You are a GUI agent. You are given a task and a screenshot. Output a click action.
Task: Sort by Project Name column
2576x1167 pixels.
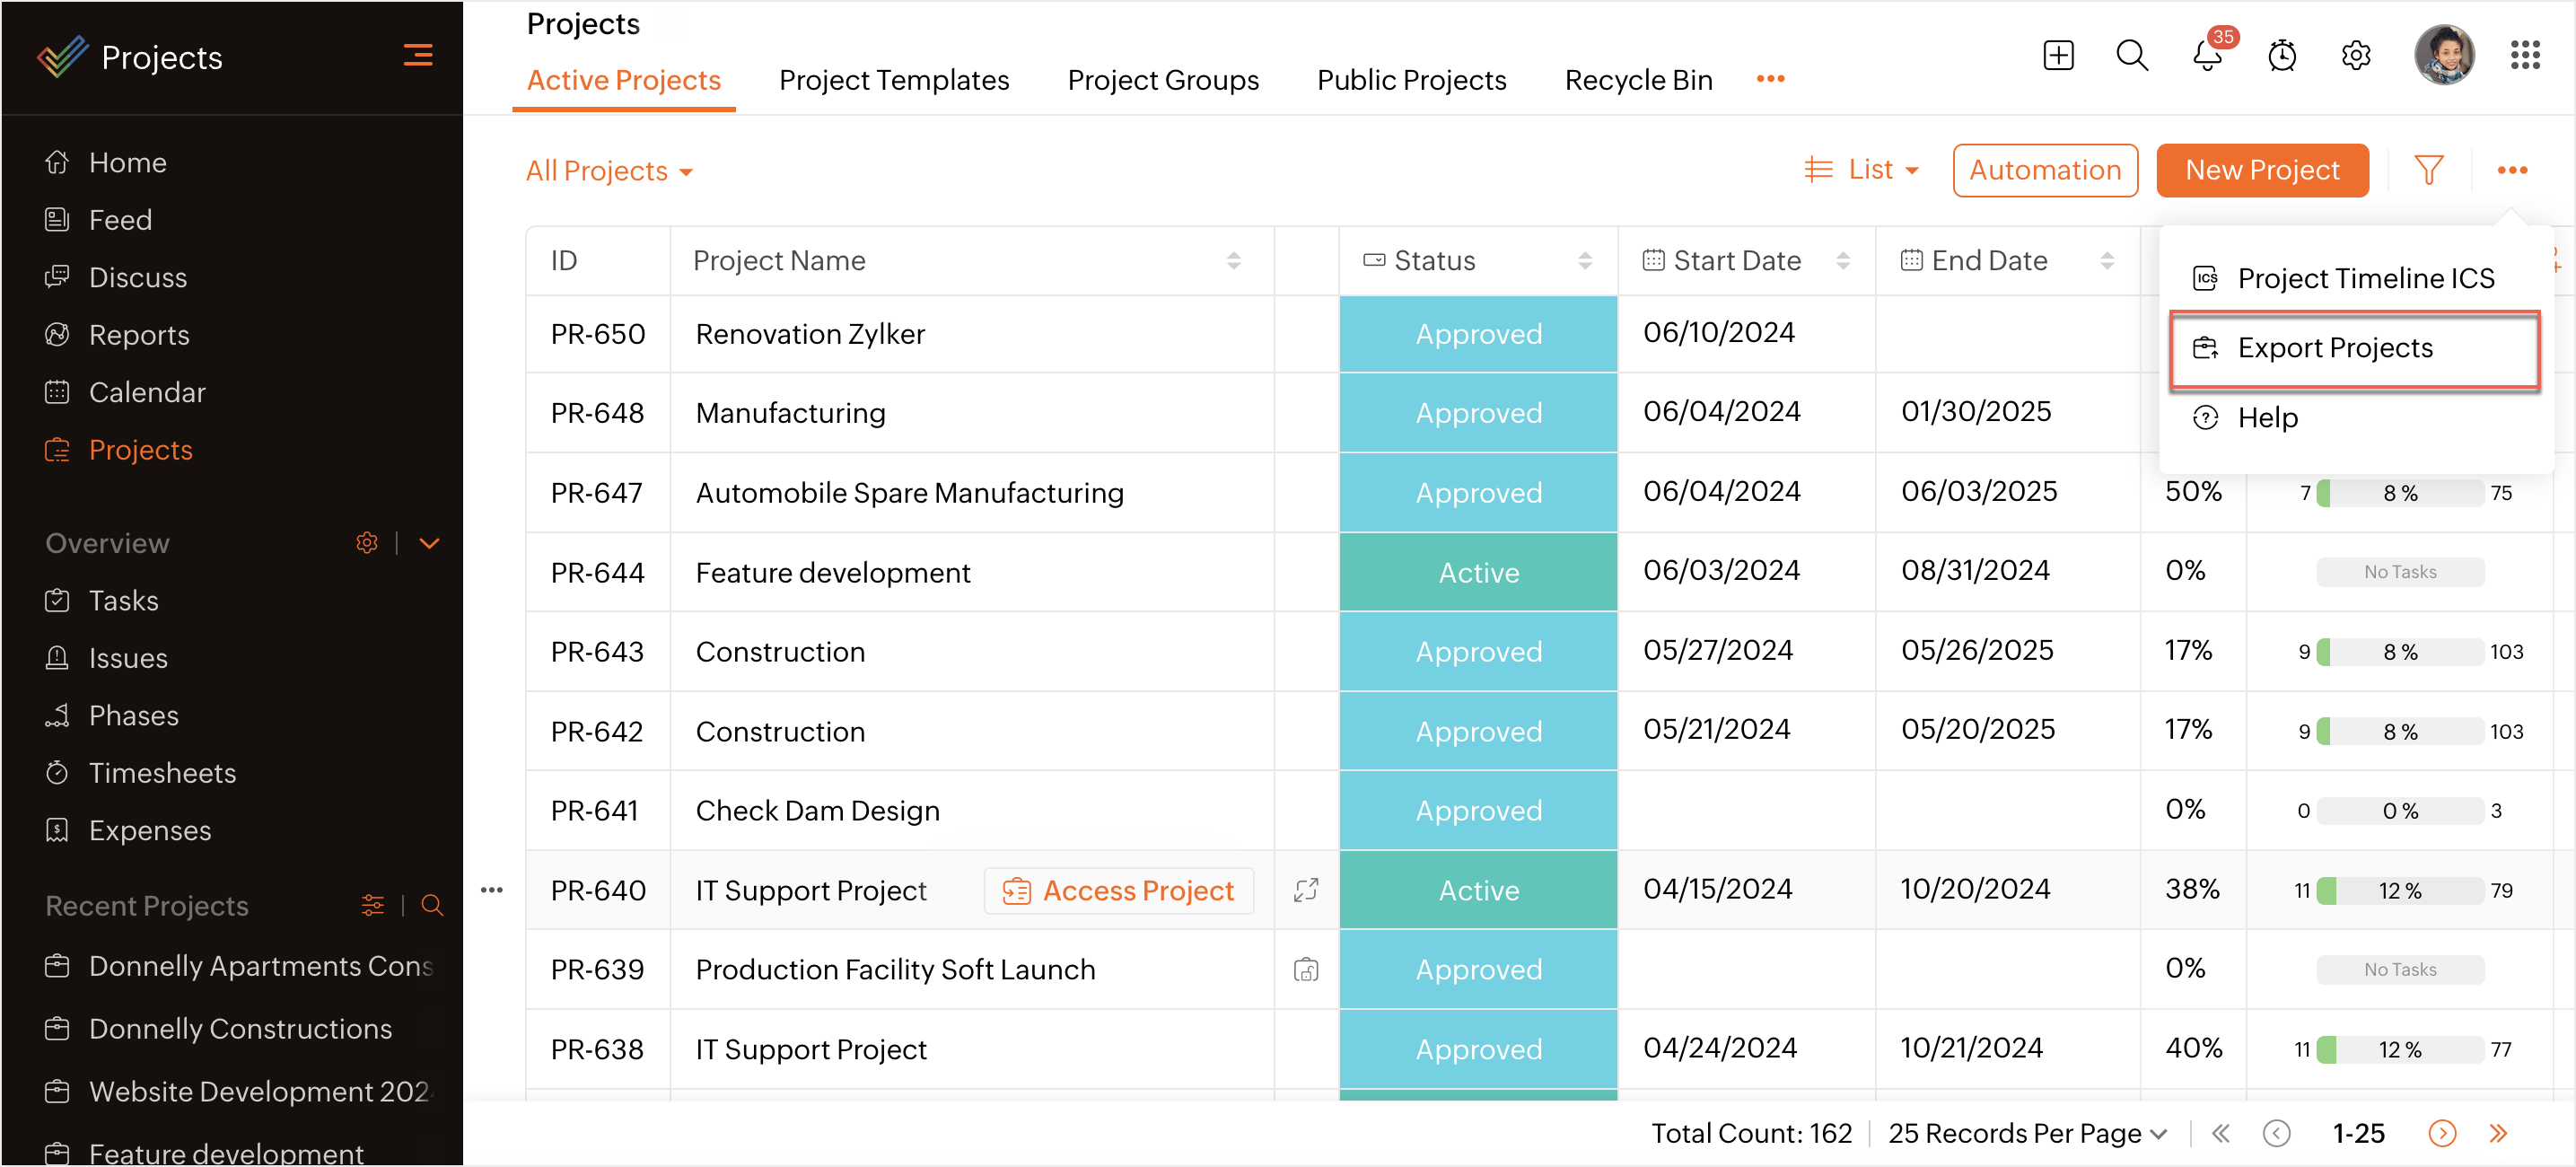click(x=1233, y=261)
